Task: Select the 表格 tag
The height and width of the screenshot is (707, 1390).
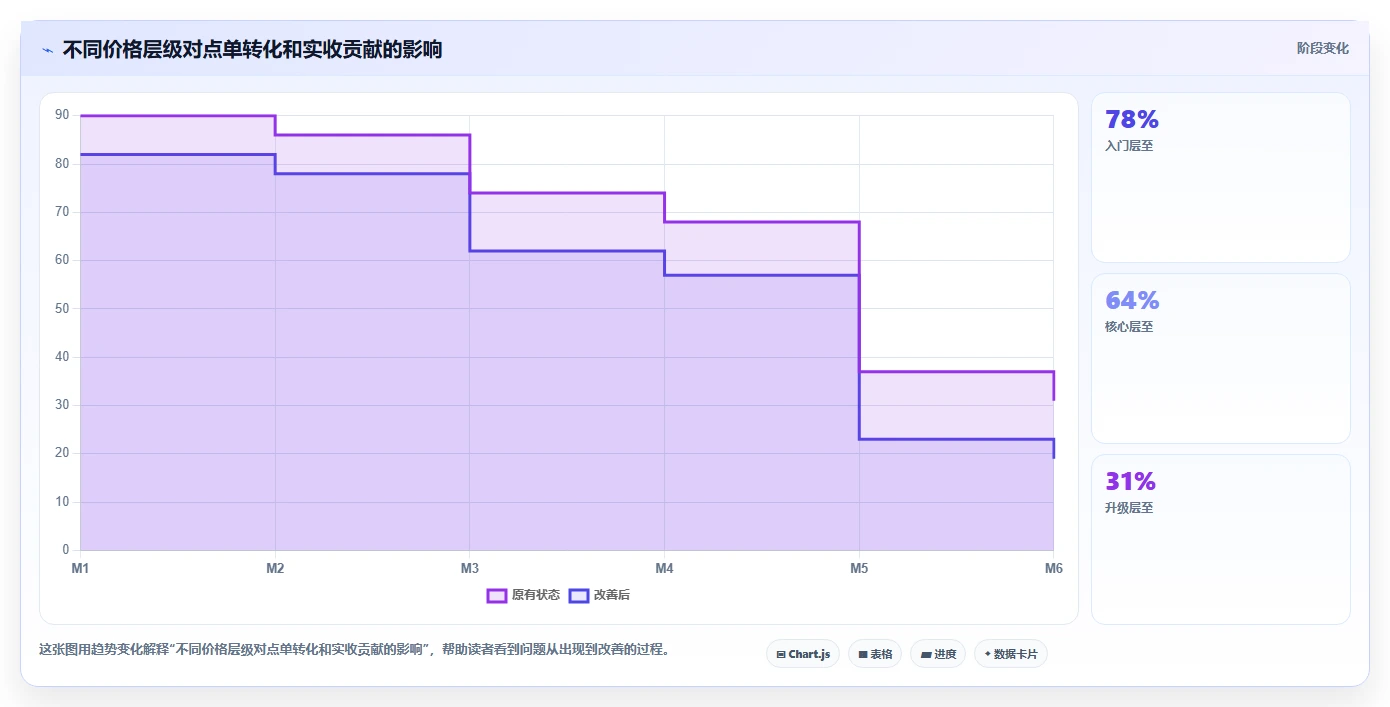Action: tap(875, 654)
